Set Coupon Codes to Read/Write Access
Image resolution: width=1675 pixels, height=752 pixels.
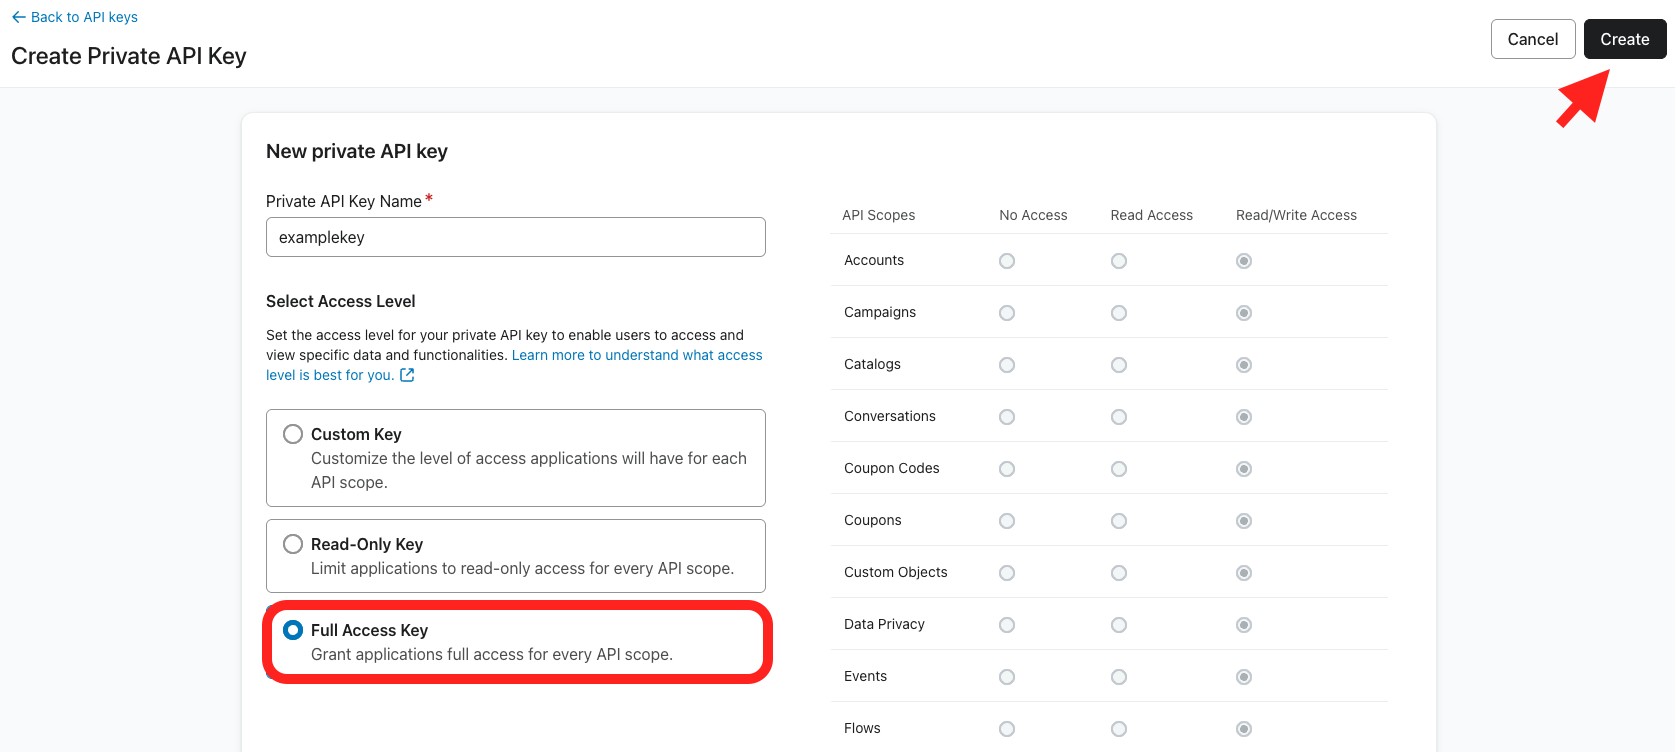[1244, 469]
